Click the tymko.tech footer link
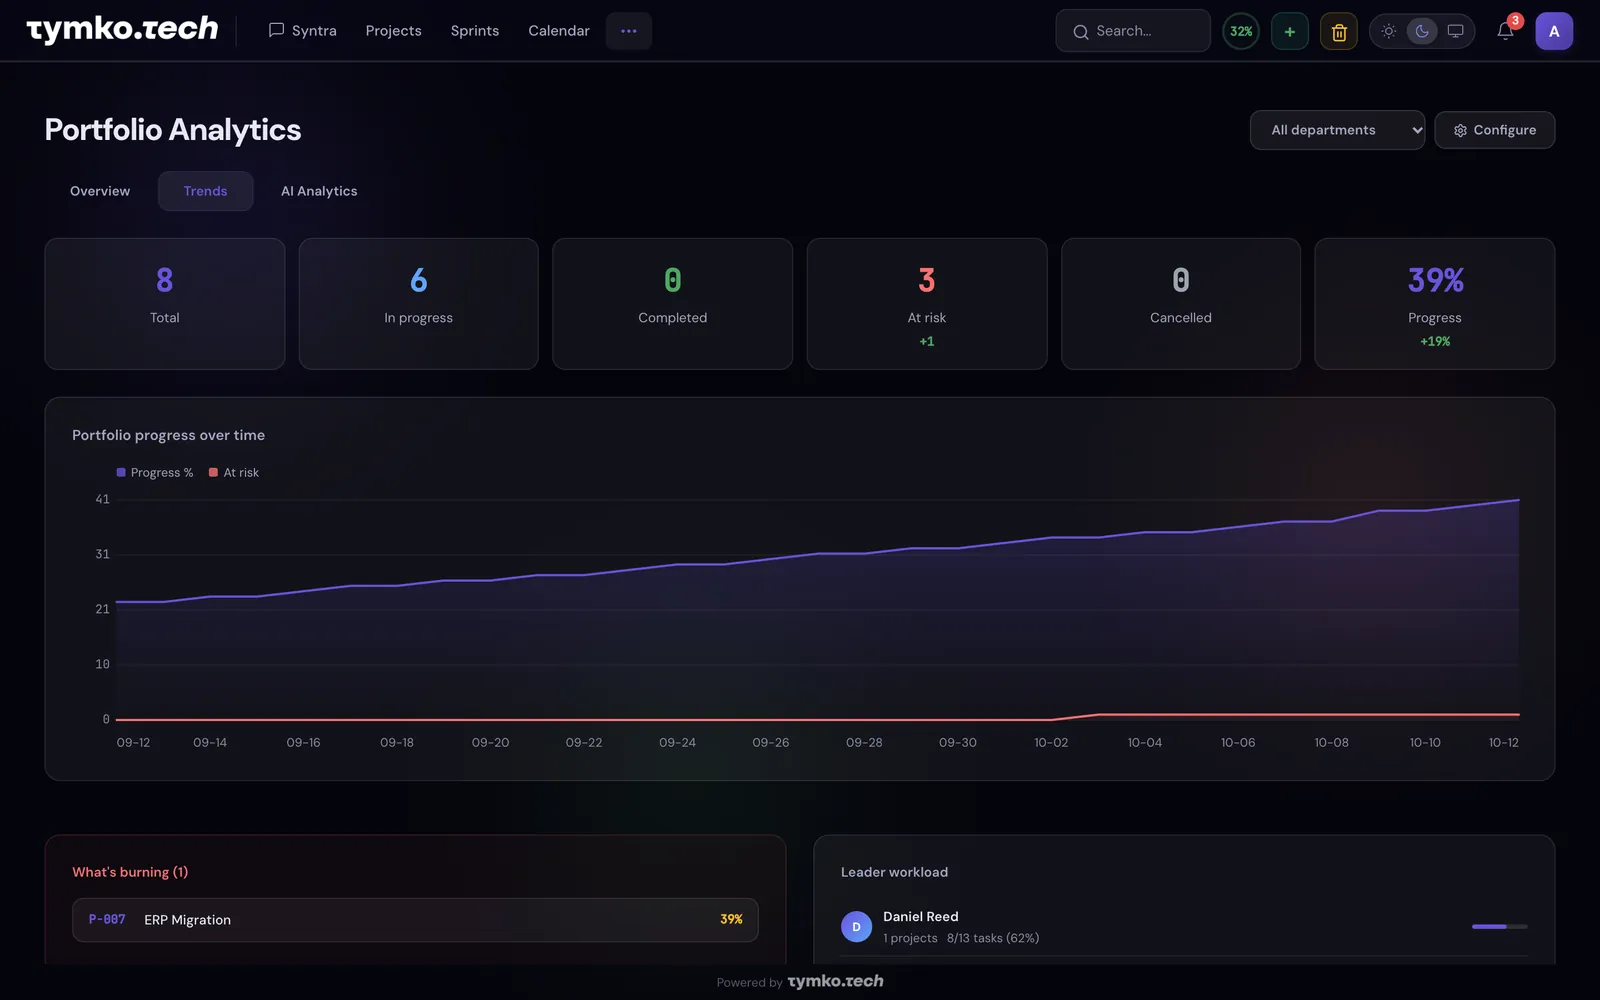 pos(835,982)
